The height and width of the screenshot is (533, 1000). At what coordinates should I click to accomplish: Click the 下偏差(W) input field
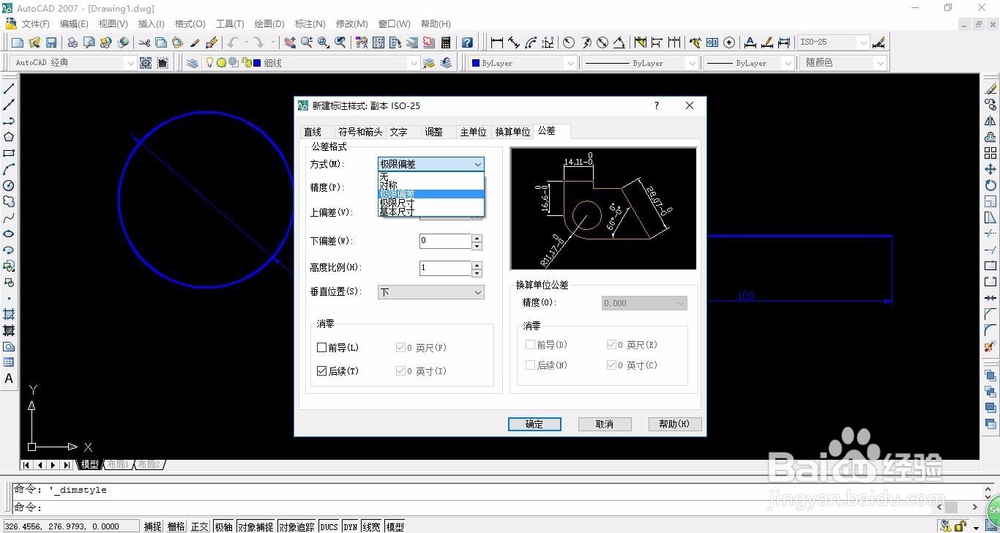pos(445,242)
